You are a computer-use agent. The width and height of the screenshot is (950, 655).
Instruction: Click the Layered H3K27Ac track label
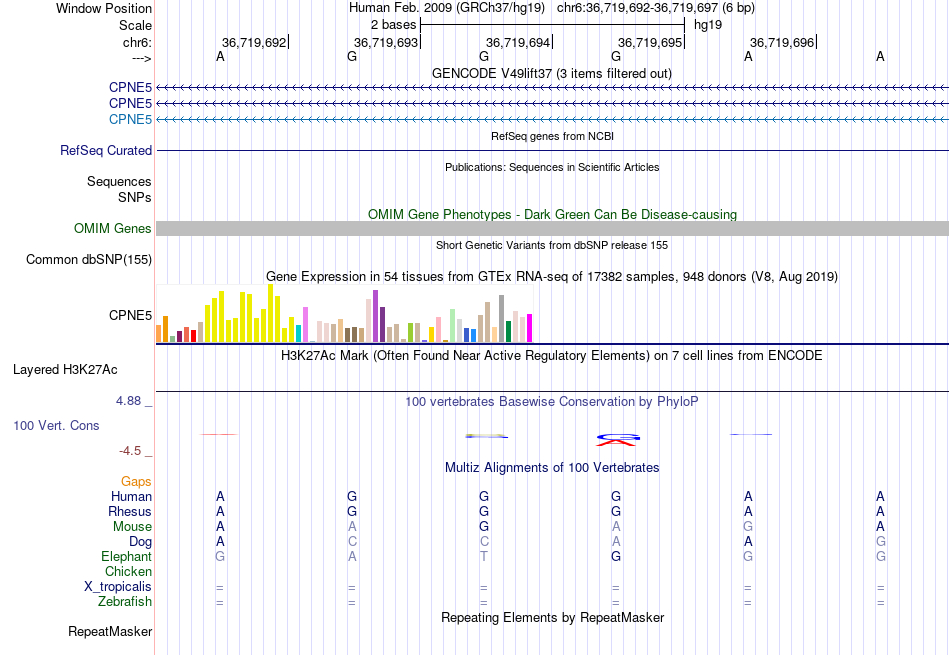(x=65, y=370)
